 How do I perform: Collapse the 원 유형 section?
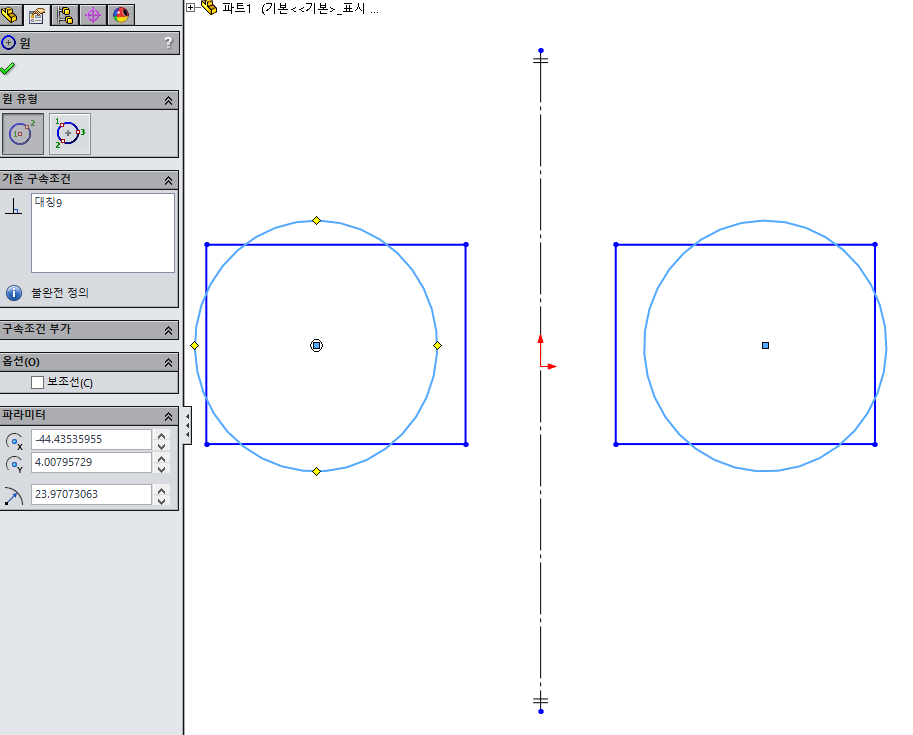pos(169,100)
